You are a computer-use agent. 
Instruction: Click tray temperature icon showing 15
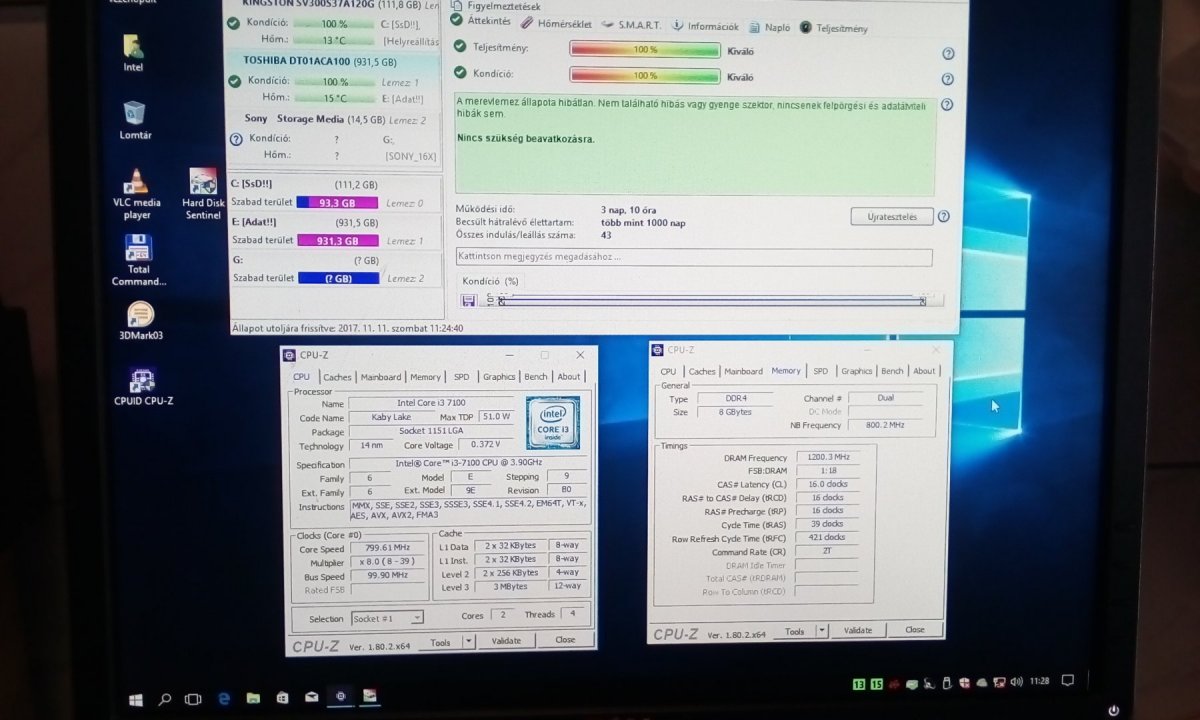[x=876, y=684]
